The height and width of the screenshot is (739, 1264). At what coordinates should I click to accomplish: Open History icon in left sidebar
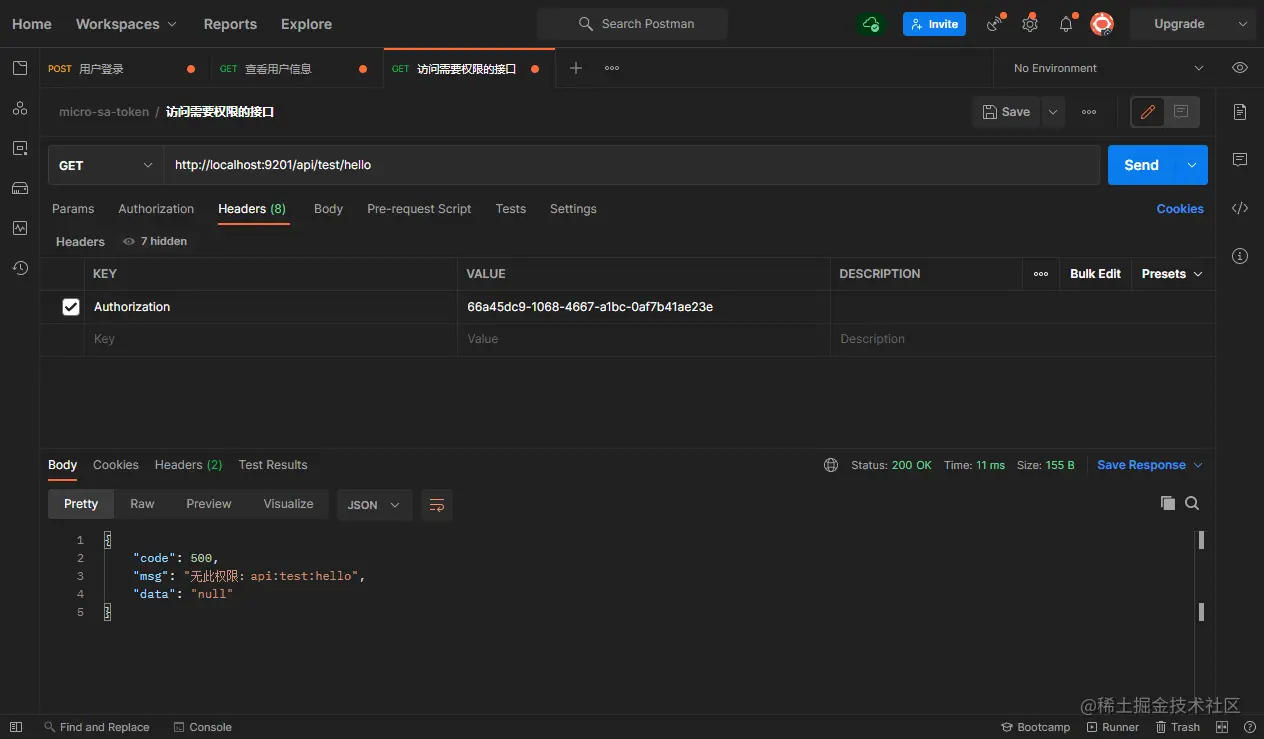[x=20, y=268]
